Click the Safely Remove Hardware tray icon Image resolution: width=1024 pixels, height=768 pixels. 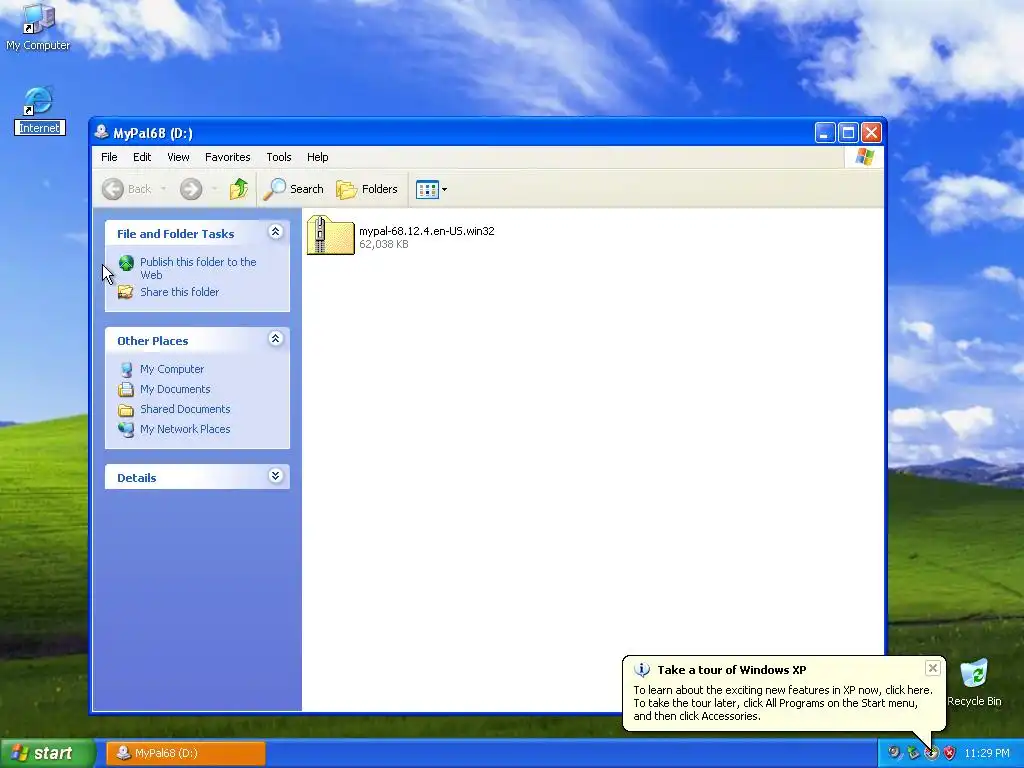913,753
